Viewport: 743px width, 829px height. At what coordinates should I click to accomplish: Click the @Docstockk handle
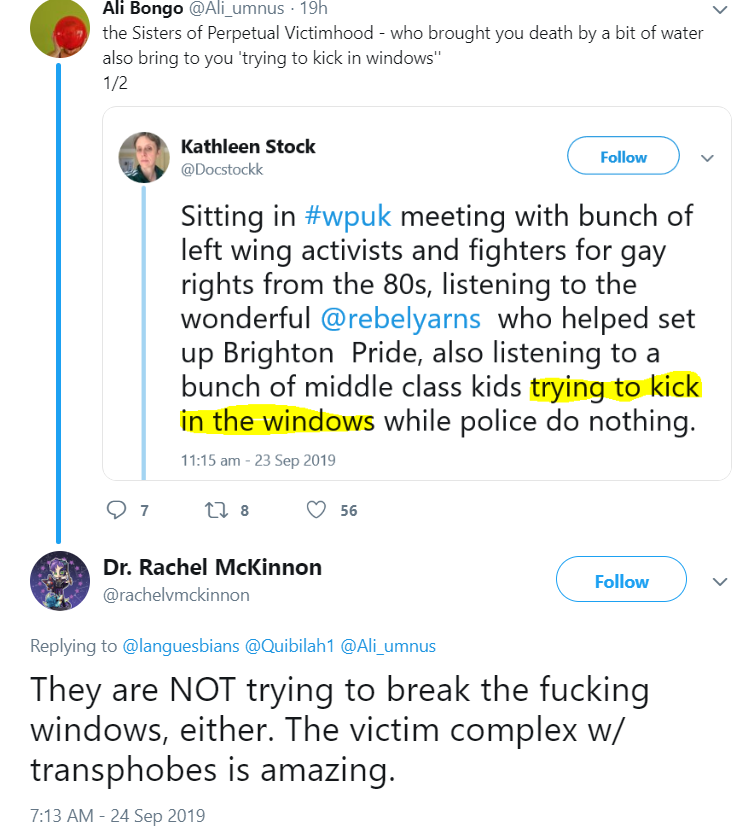tap(222, 169)
